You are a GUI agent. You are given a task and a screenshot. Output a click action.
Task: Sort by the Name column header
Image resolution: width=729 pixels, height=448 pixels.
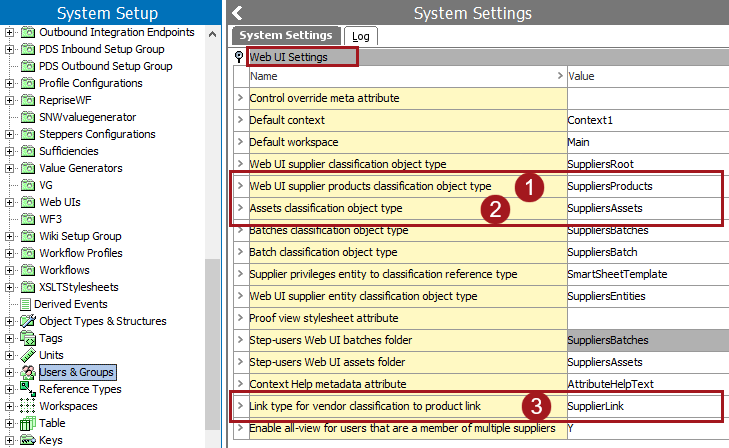tap(400, 76)
